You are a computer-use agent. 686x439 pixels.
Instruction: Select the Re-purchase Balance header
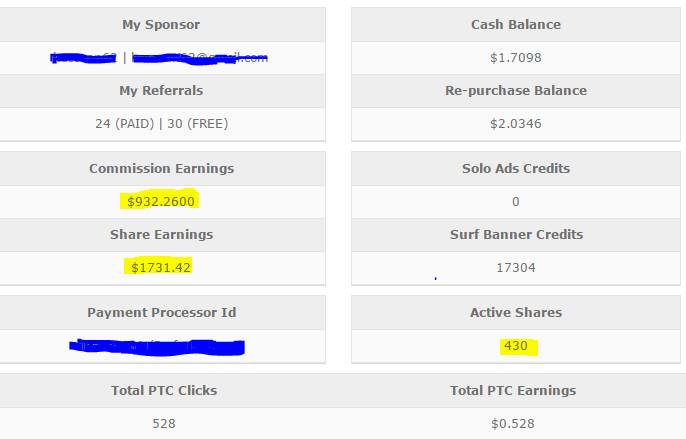pos(516,91)
